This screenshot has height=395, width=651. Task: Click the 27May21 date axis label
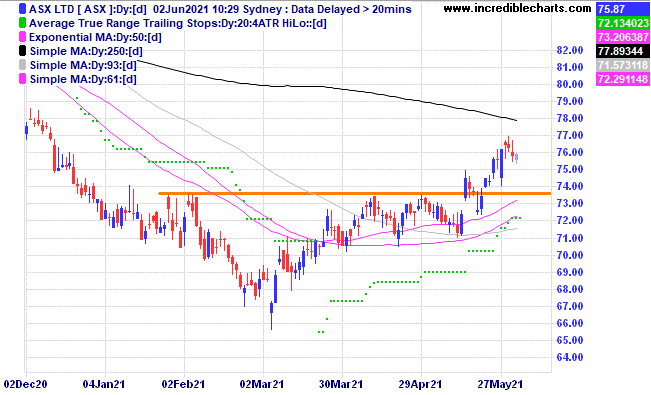[500, 385]
